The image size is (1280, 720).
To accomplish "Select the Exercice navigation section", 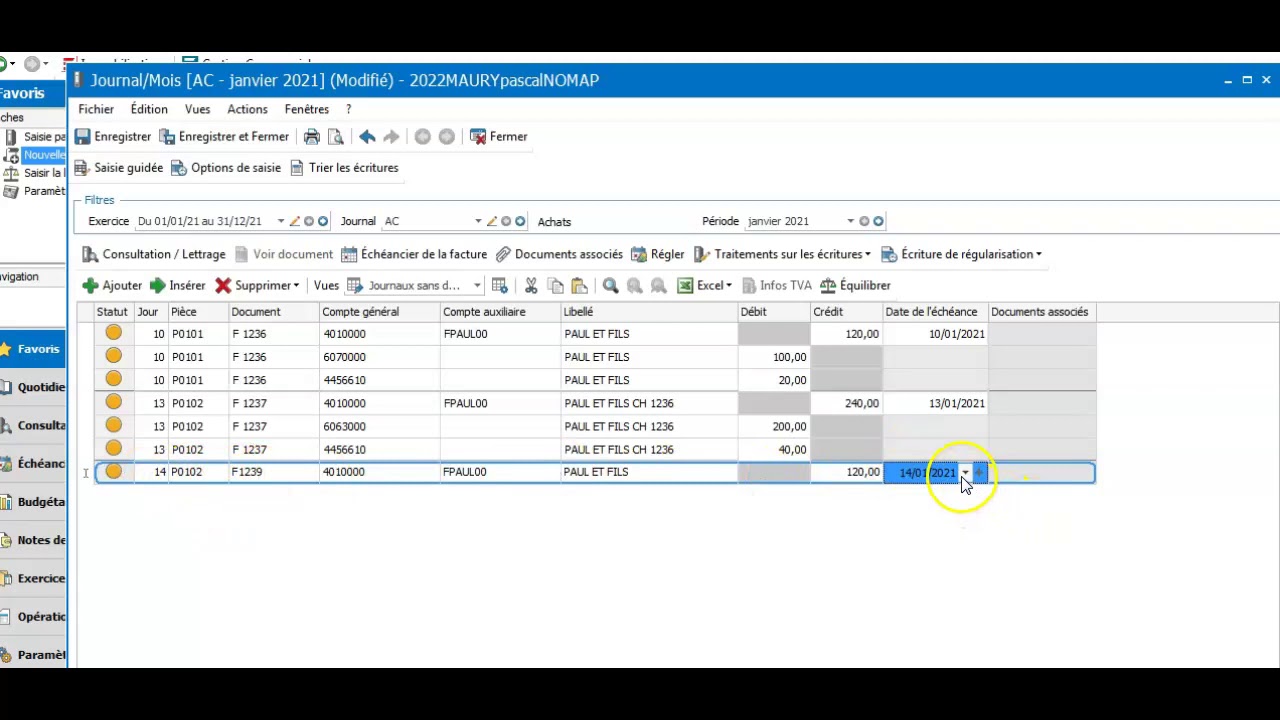I will 33,579.
